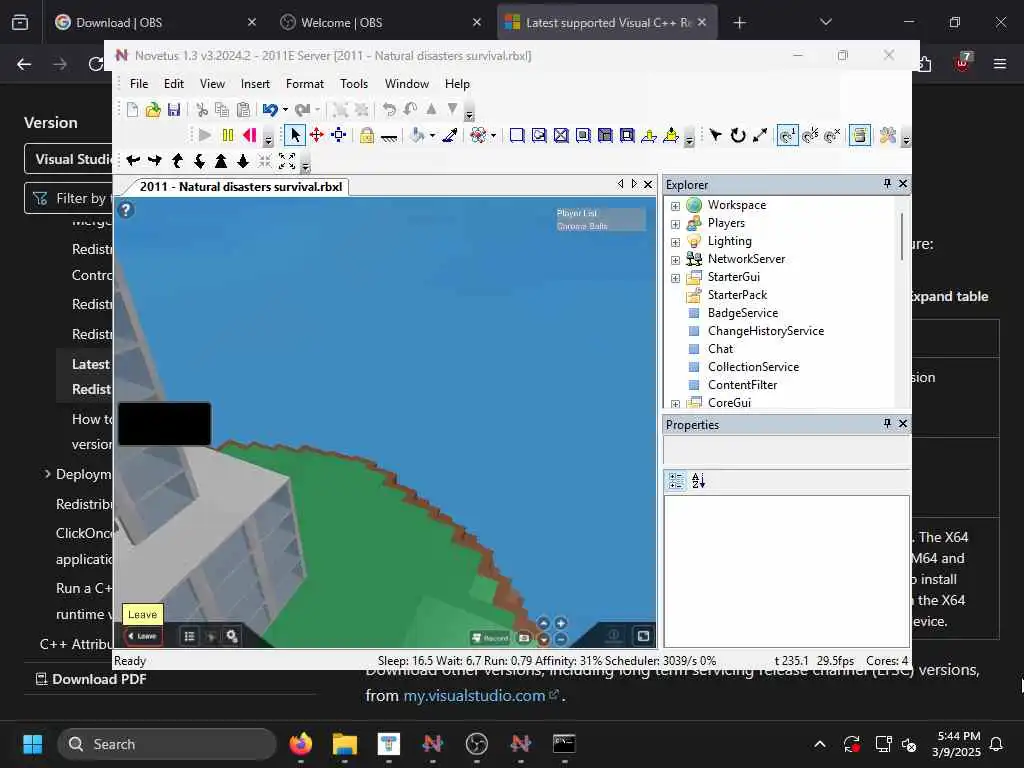
Task: Open the View menu
Action: pos(212,84)
